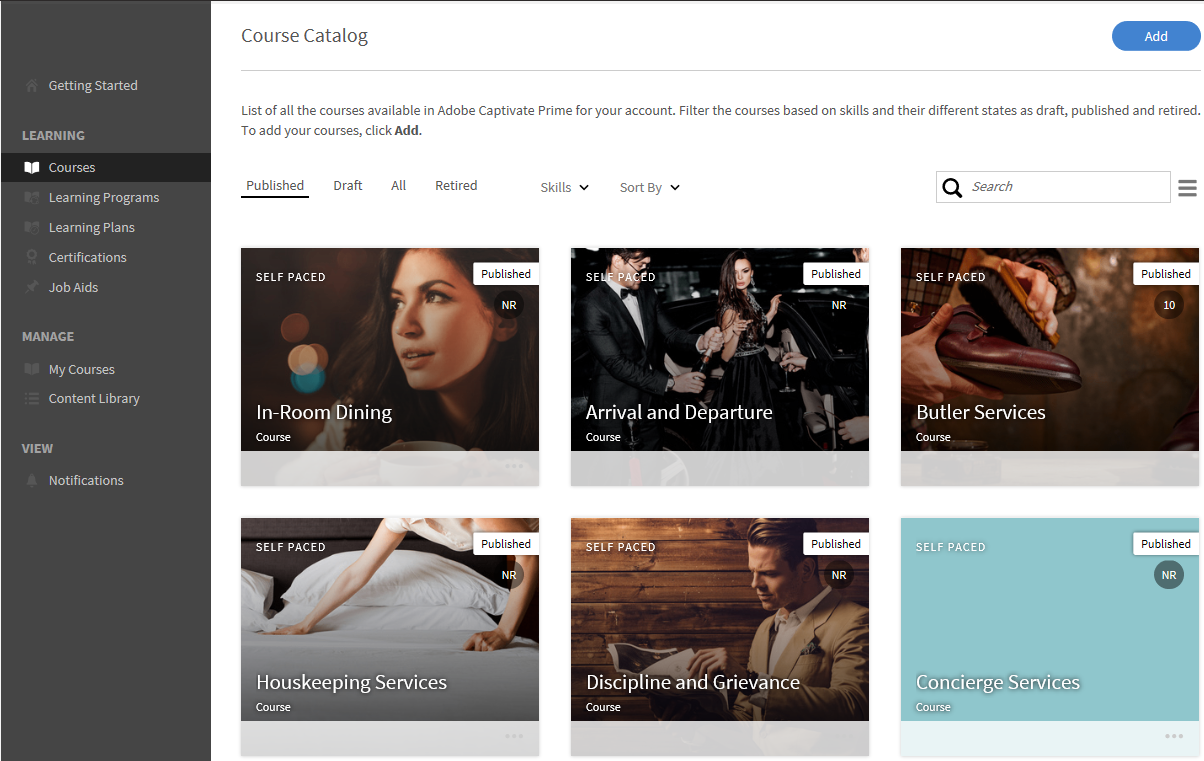The height and width of the screenshot is (761, 1204).
Task: Click the Courses book icon in sidebar
Action: pos(32,168)
